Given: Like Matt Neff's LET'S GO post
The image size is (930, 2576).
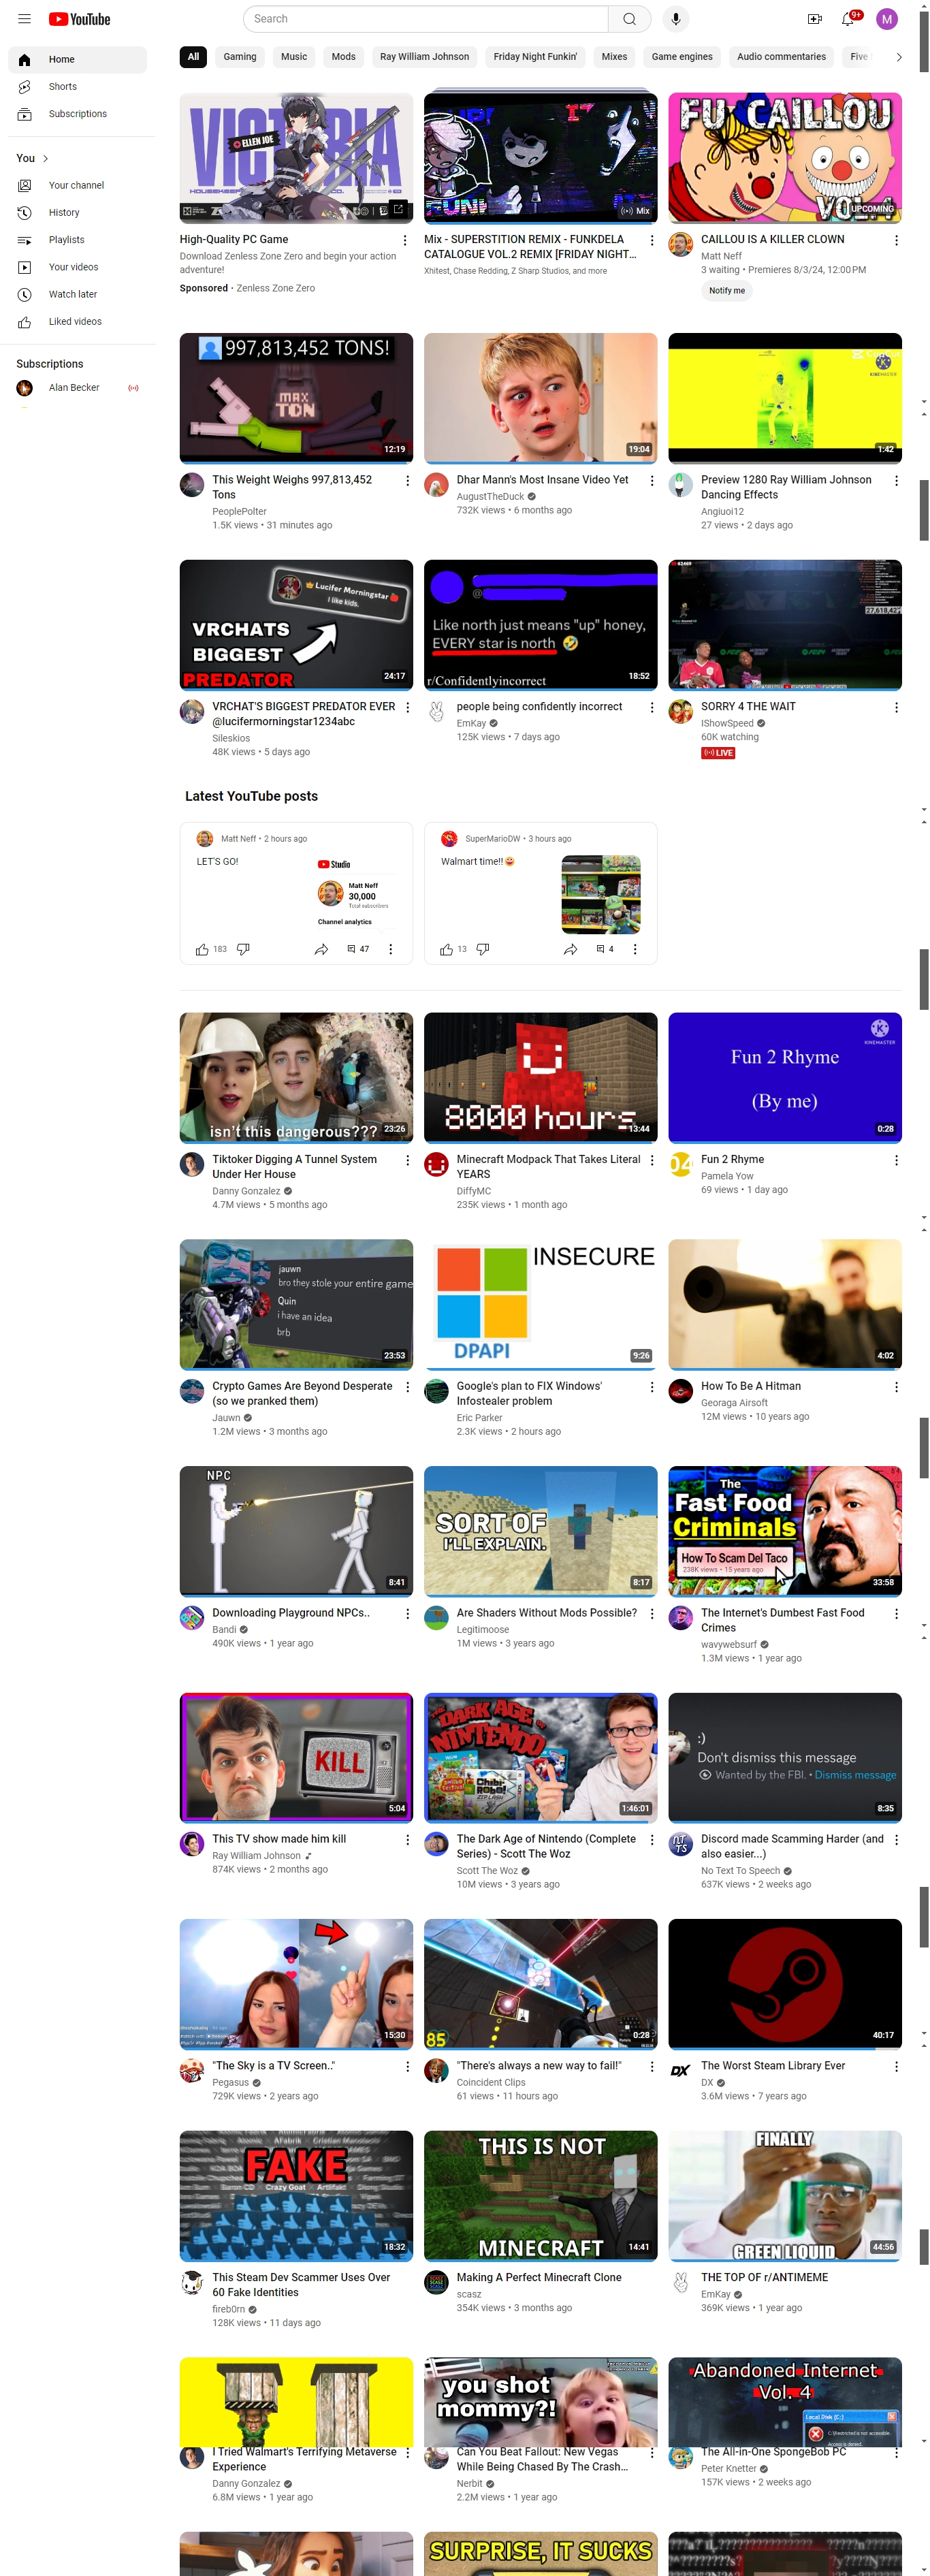Looking at the screenshot, I should (x=202, y=949).
